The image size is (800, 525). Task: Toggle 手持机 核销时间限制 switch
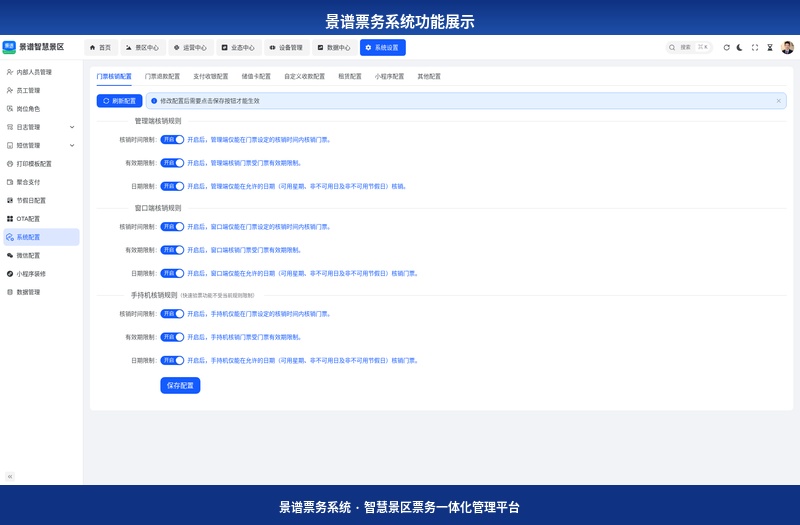click(172, 314)
